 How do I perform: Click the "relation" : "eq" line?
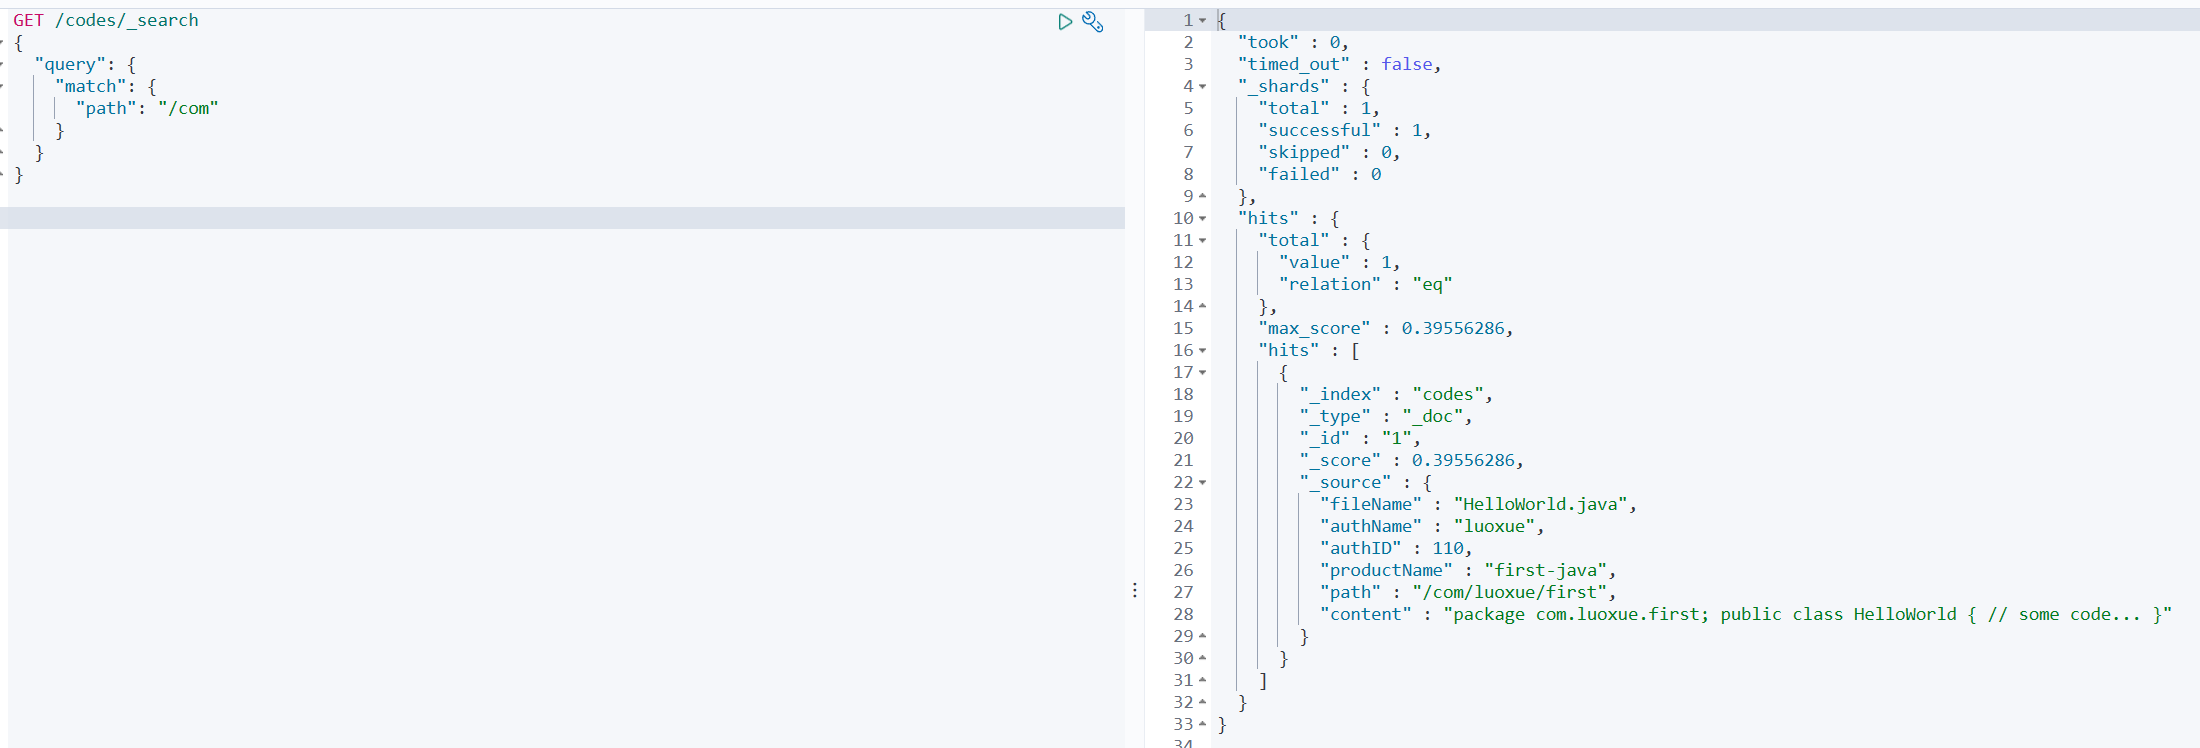[1365, 284]
